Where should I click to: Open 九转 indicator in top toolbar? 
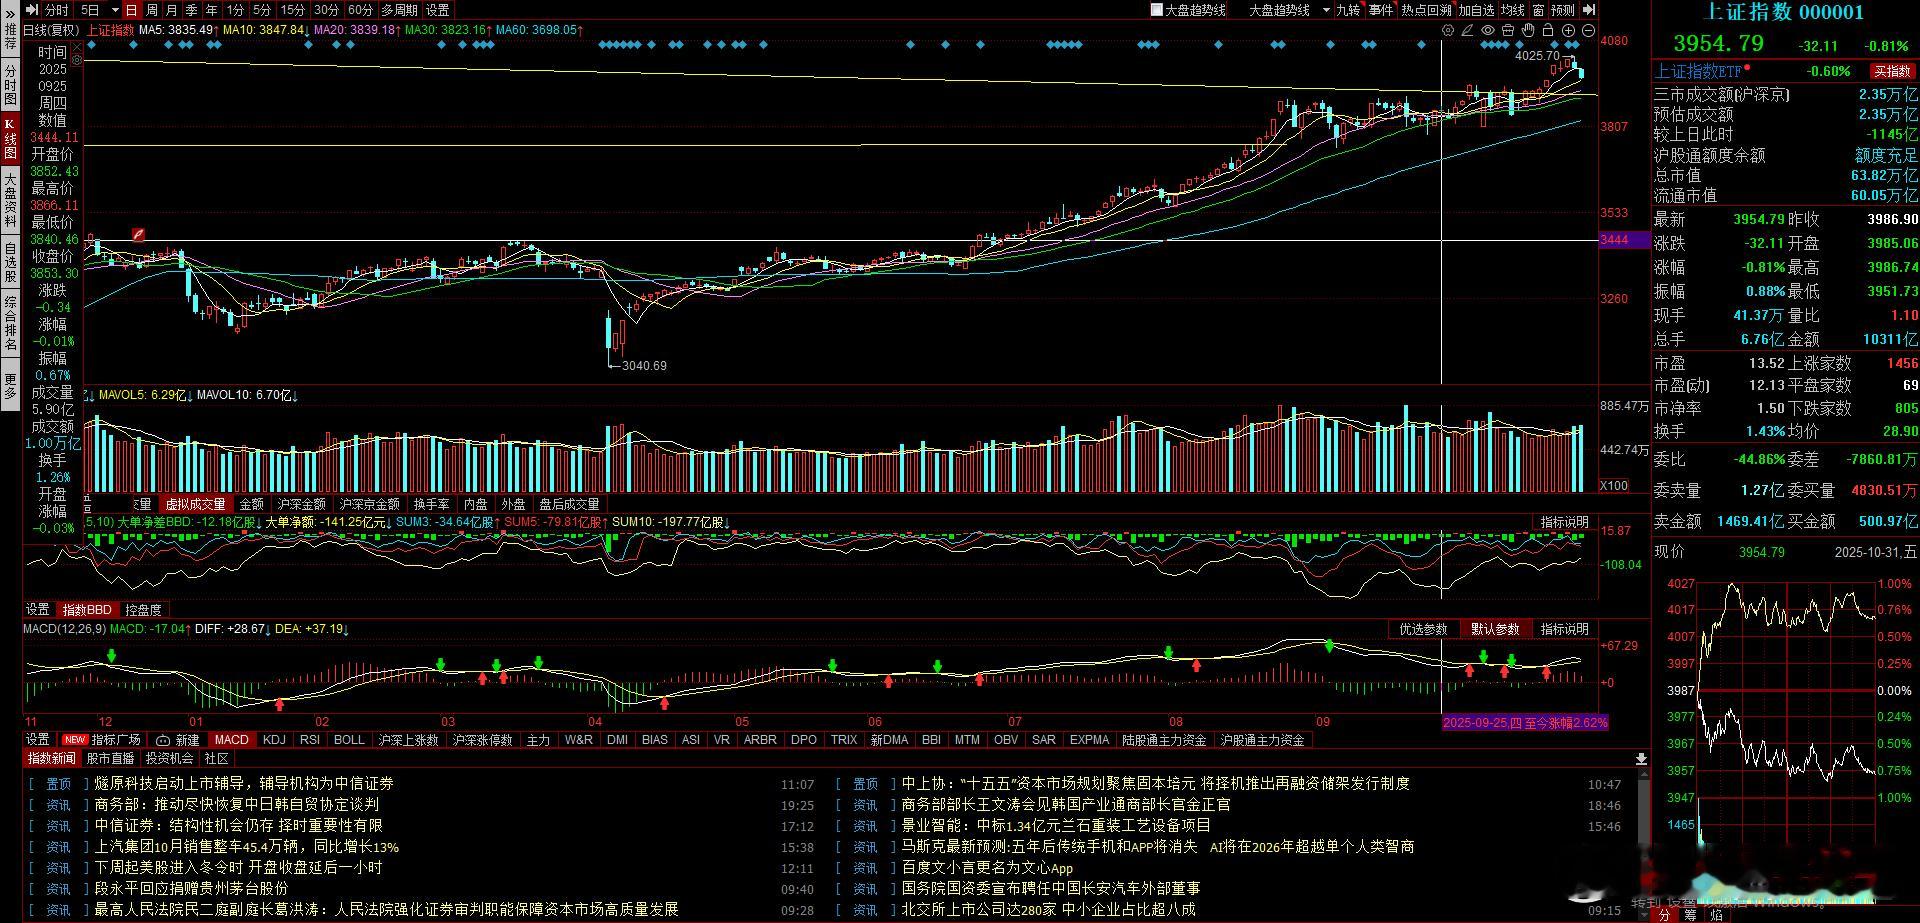pyautogui.click(x=1349, y=10)
